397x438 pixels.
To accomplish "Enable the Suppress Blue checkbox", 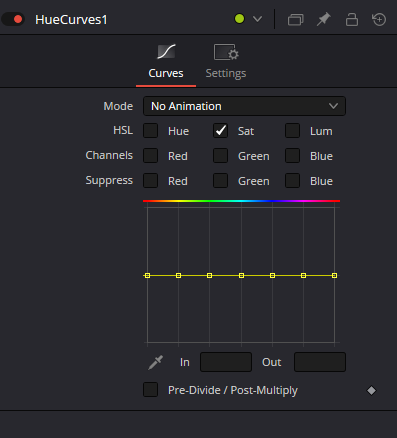I will point(292,181).
